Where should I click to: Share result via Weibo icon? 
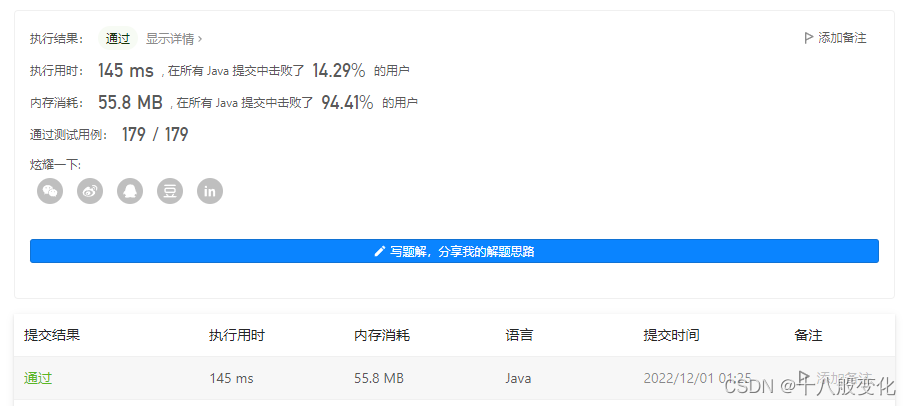90,191
